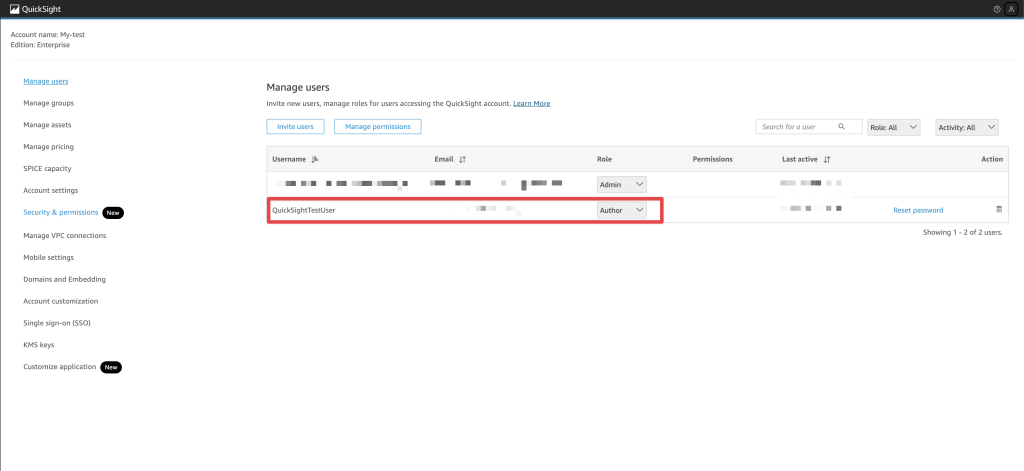1024x471 pixels.
Task: Open Account customization section
Action: pos(61,301)
